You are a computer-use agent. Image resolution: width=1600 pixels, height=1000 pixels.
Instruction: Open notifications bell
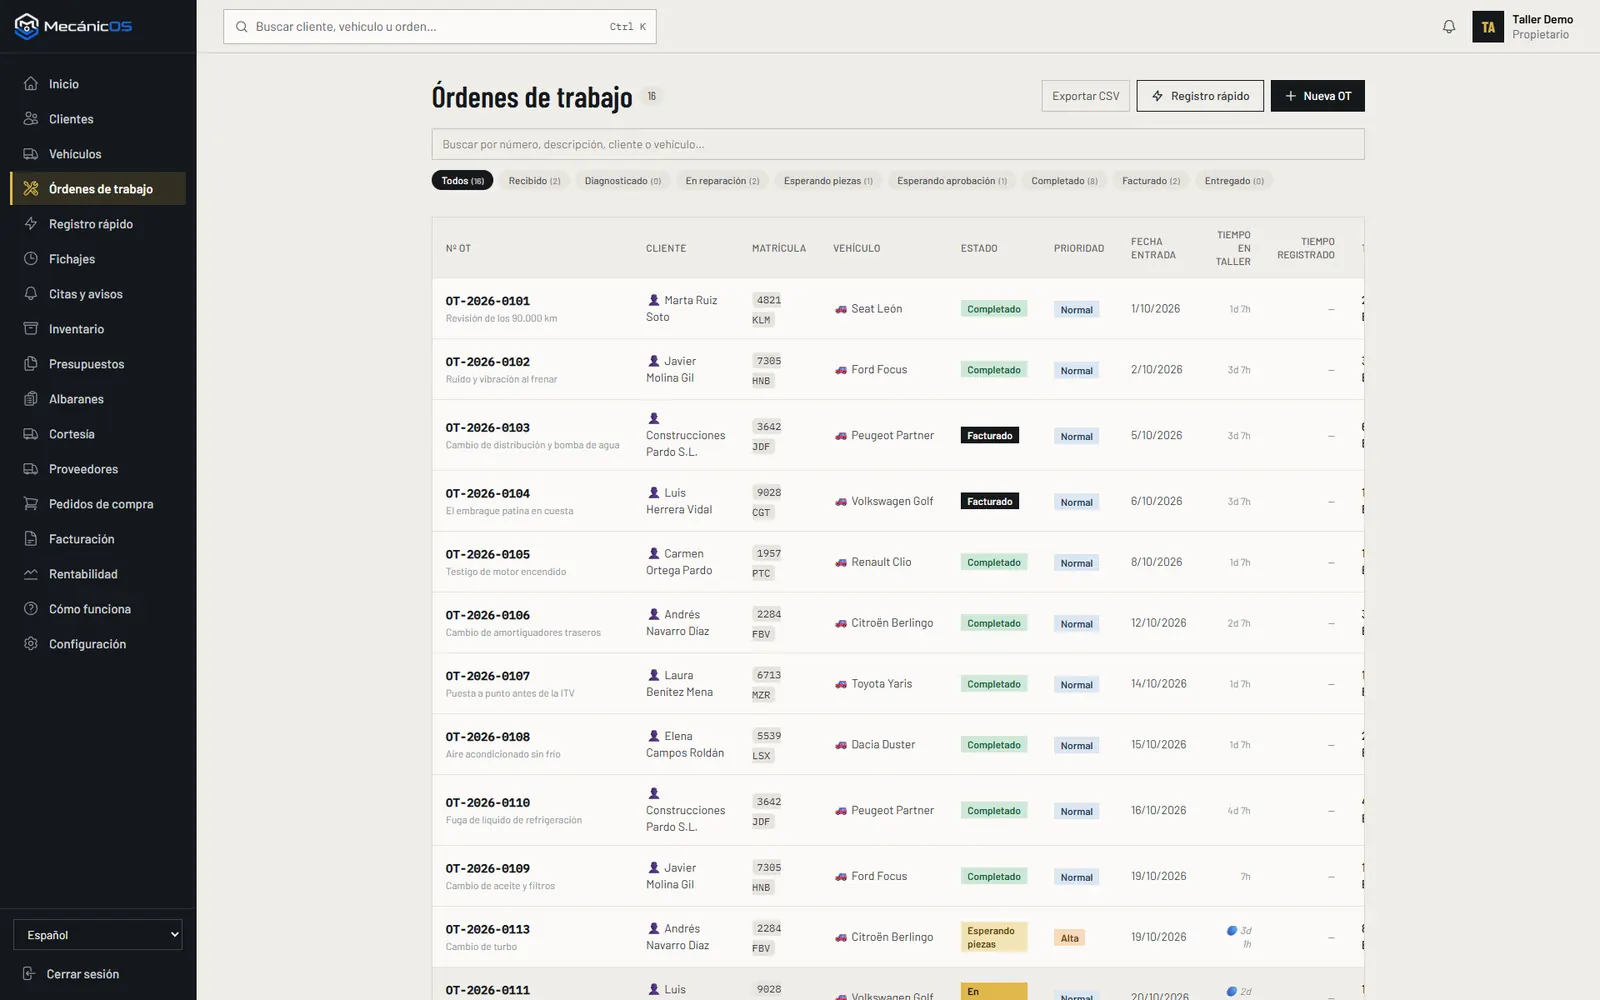click(x=1449, y=27)
